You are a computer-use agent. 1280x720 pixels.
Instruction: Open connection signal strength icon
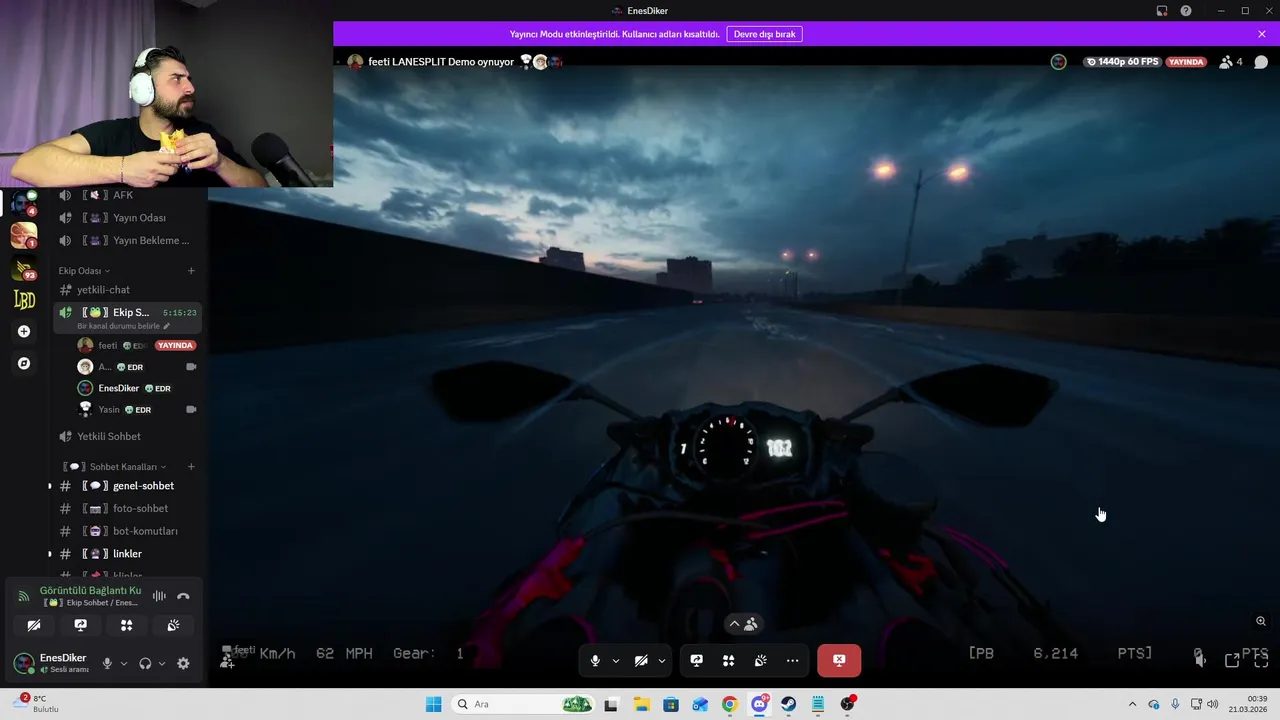[x=24, y=596]
